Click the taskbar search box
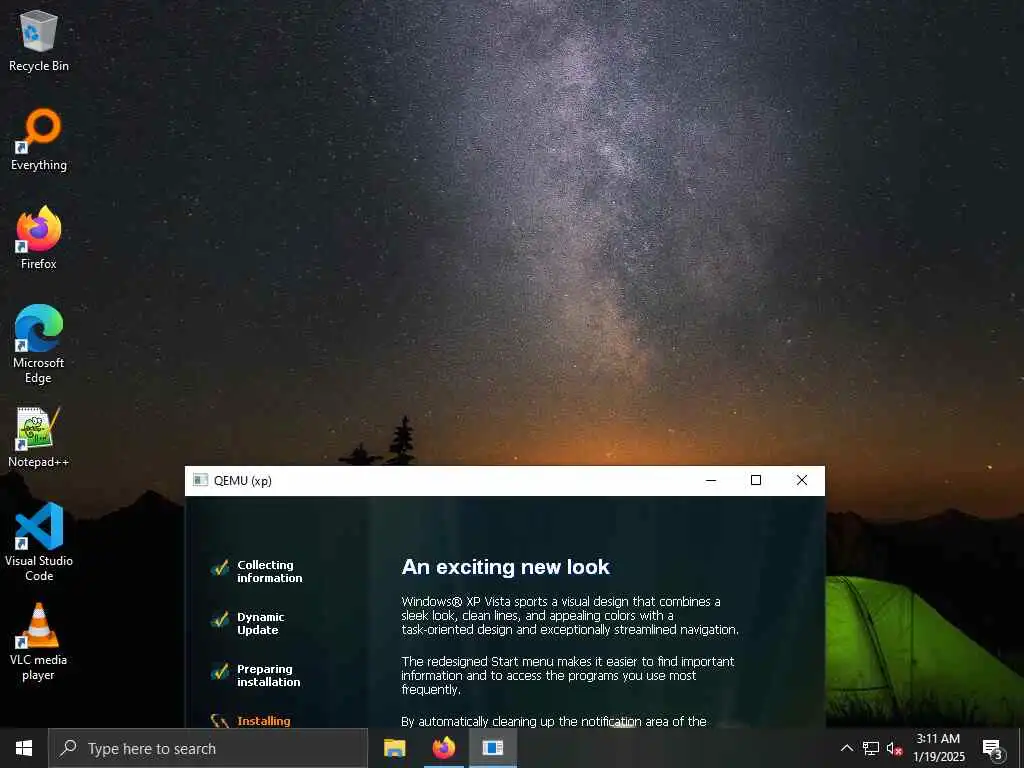This screenshot has width=1024, height=768. click(x=208, y=748)
